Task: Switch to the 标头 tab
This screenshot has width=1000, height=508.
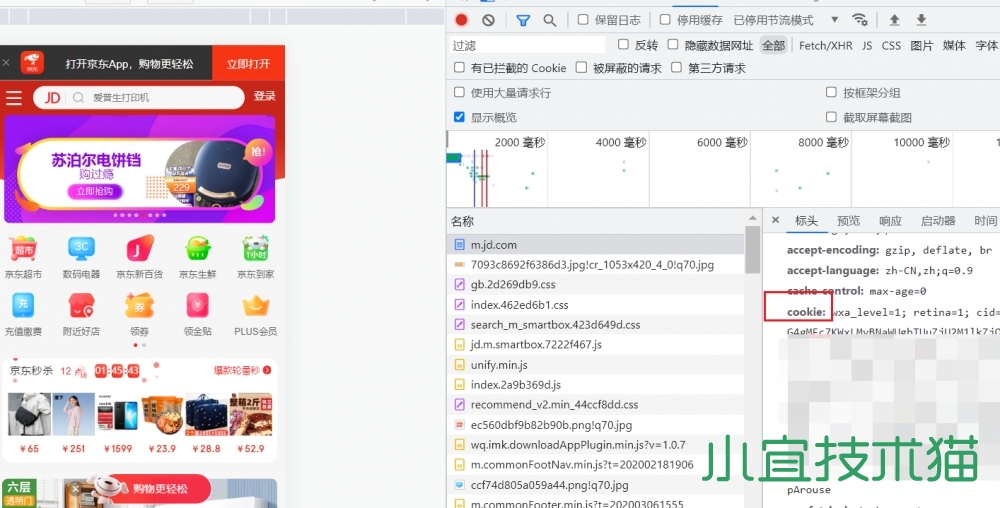Action: pos(806,221)
